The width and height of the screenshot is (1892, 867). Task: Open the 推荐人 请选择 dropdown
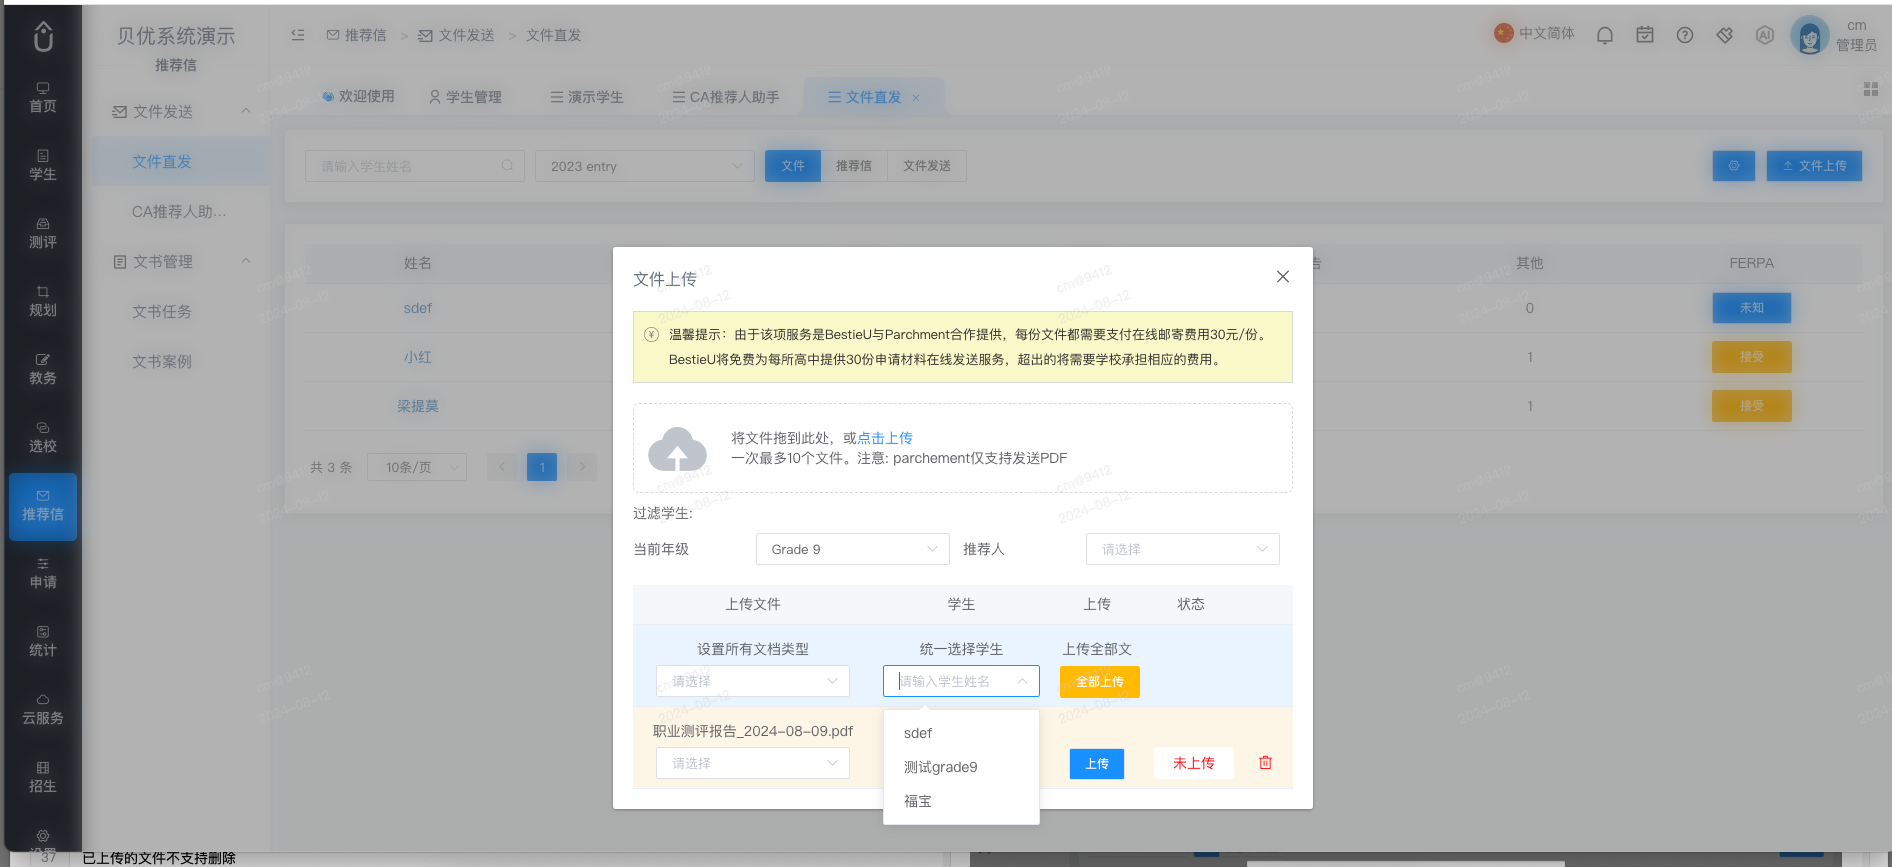pos(1182,549)
